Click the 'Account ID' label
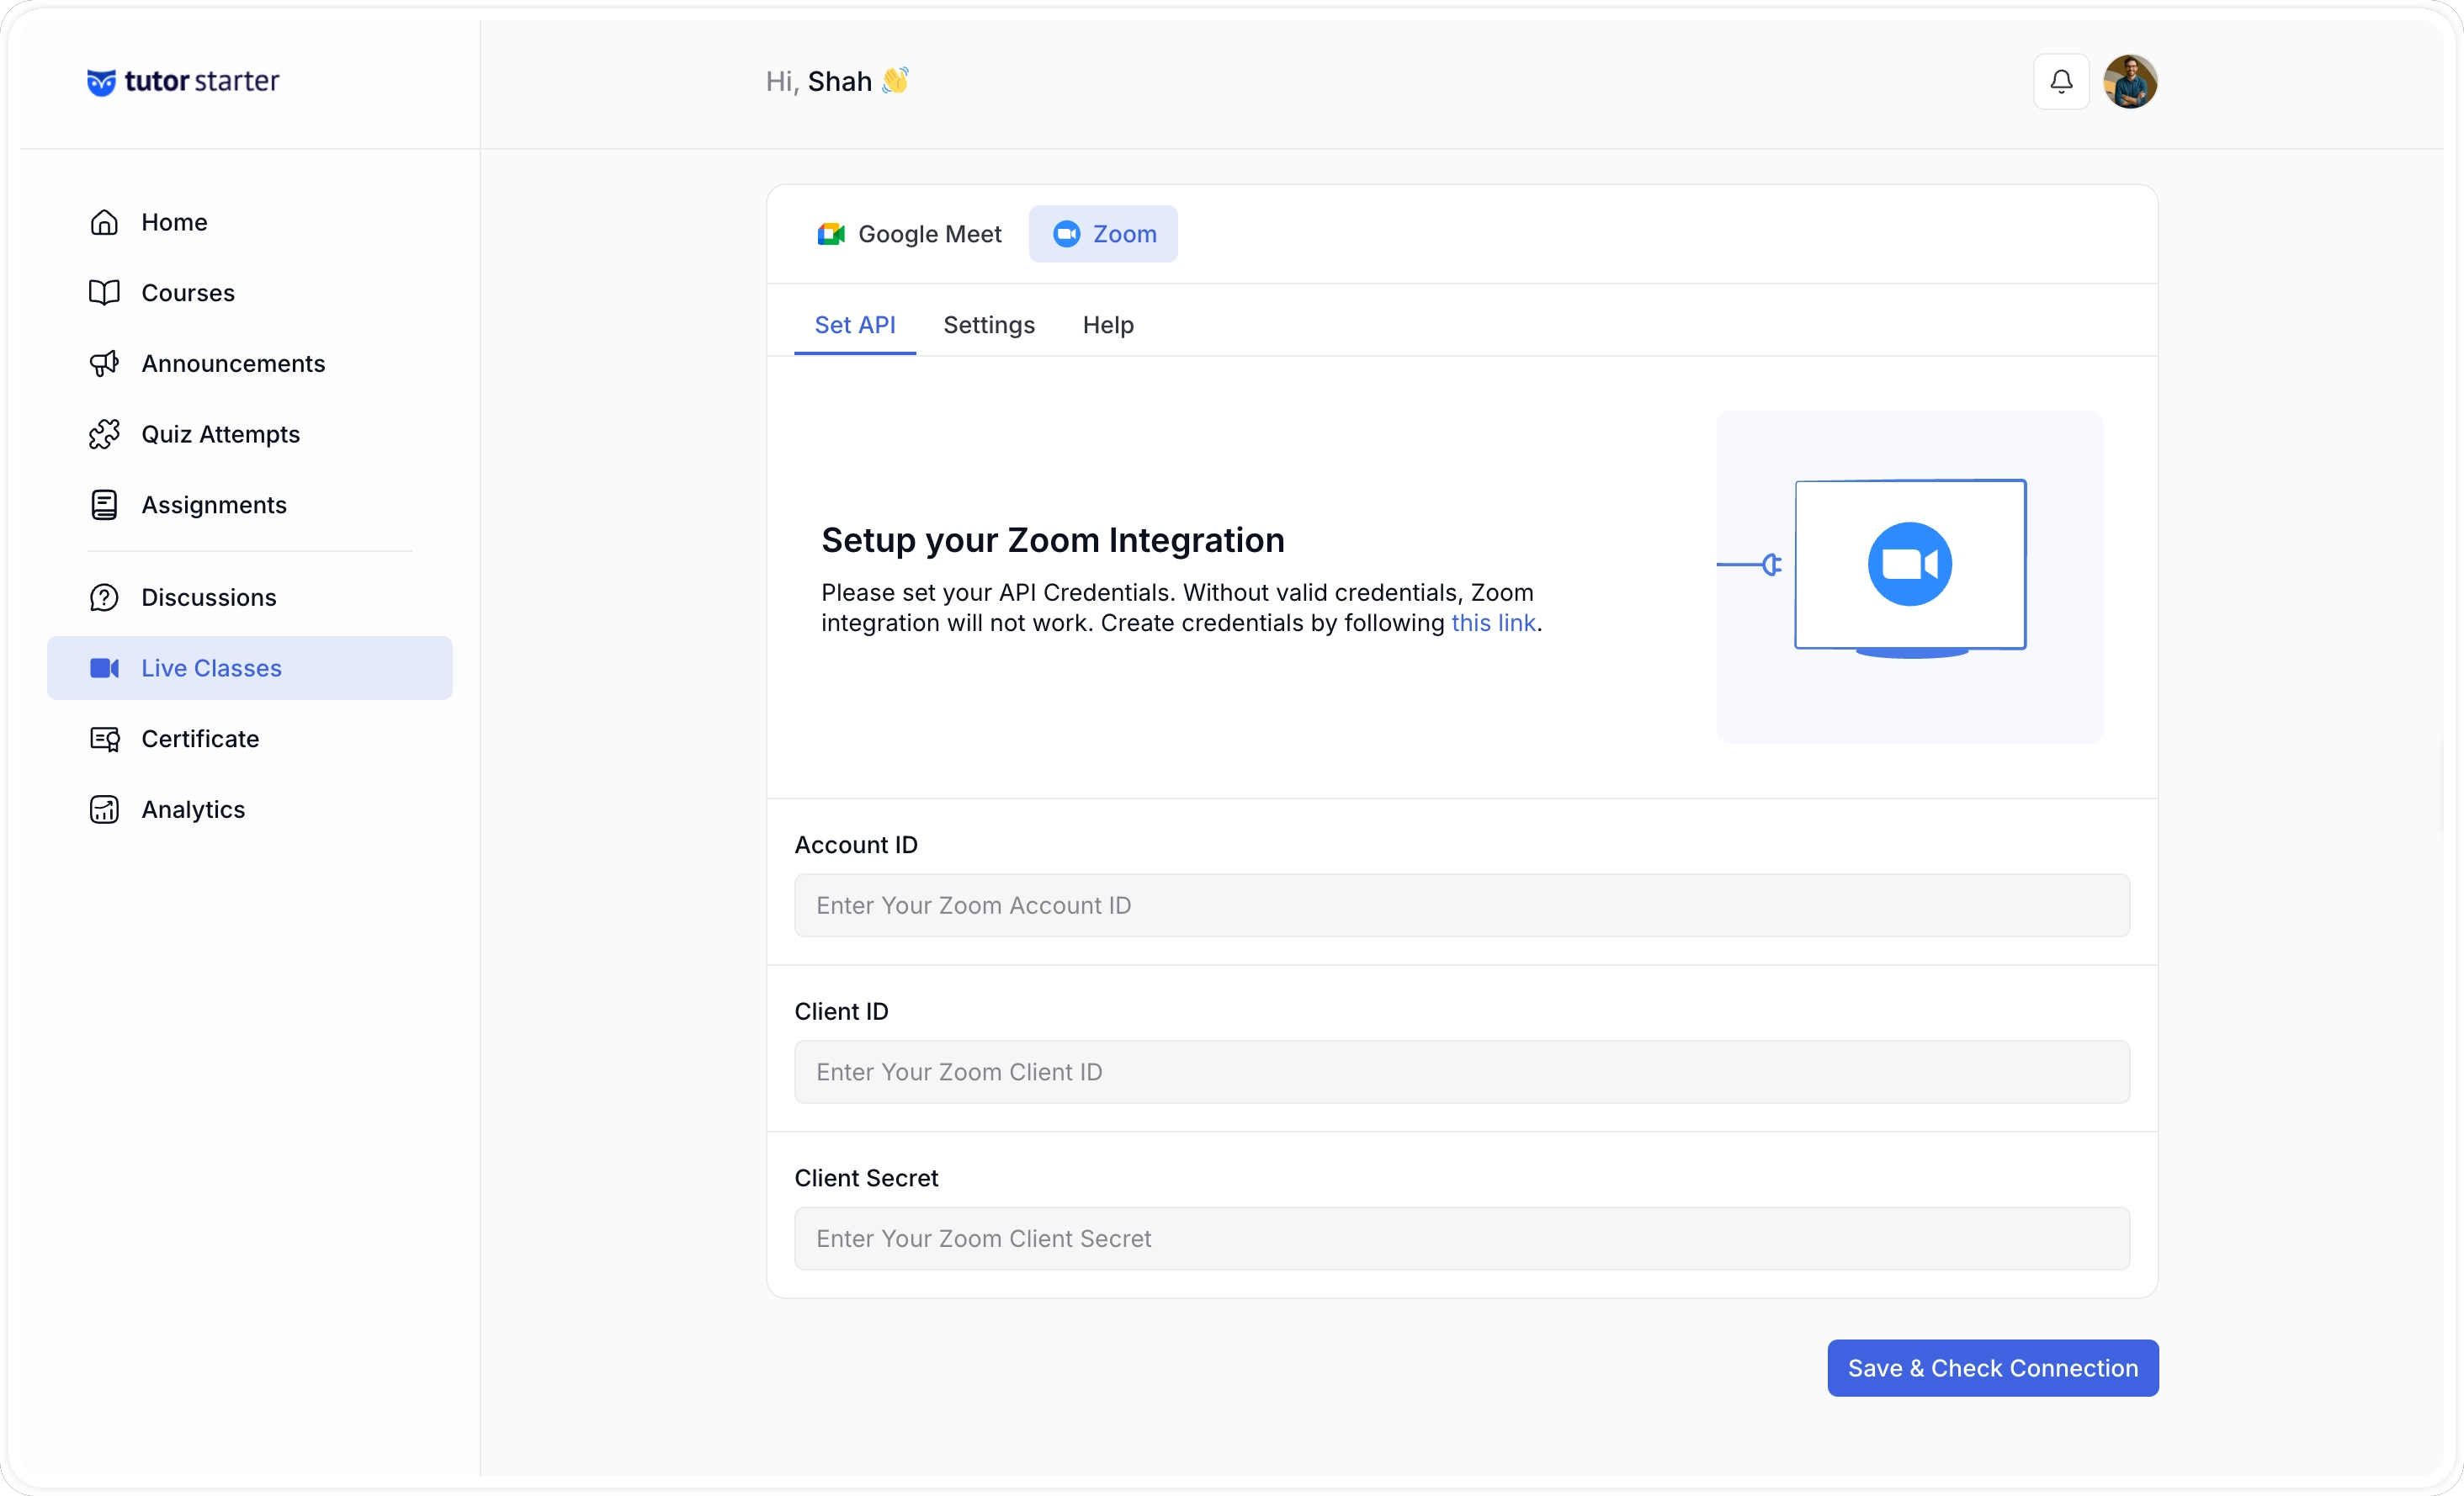The height and width of the screenshot is (1496, 2464). 856,845
